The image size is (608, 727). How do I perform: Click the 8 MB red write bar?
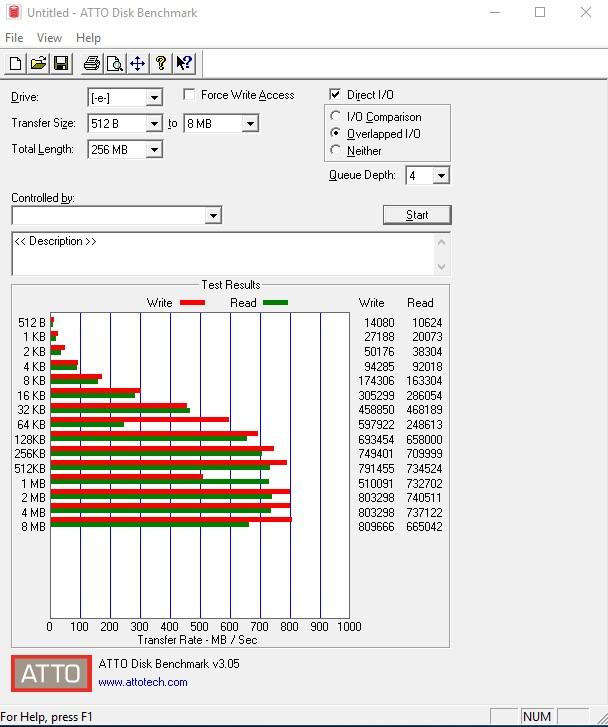point(171,520)
